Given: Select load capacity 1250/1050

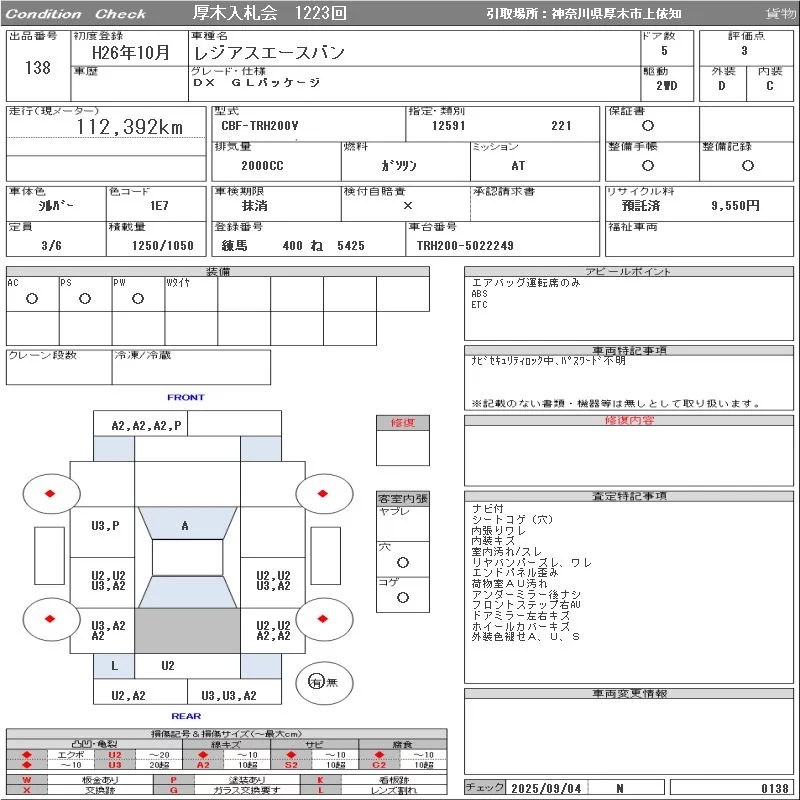Looking at the screenshot, I should [163, 245].
